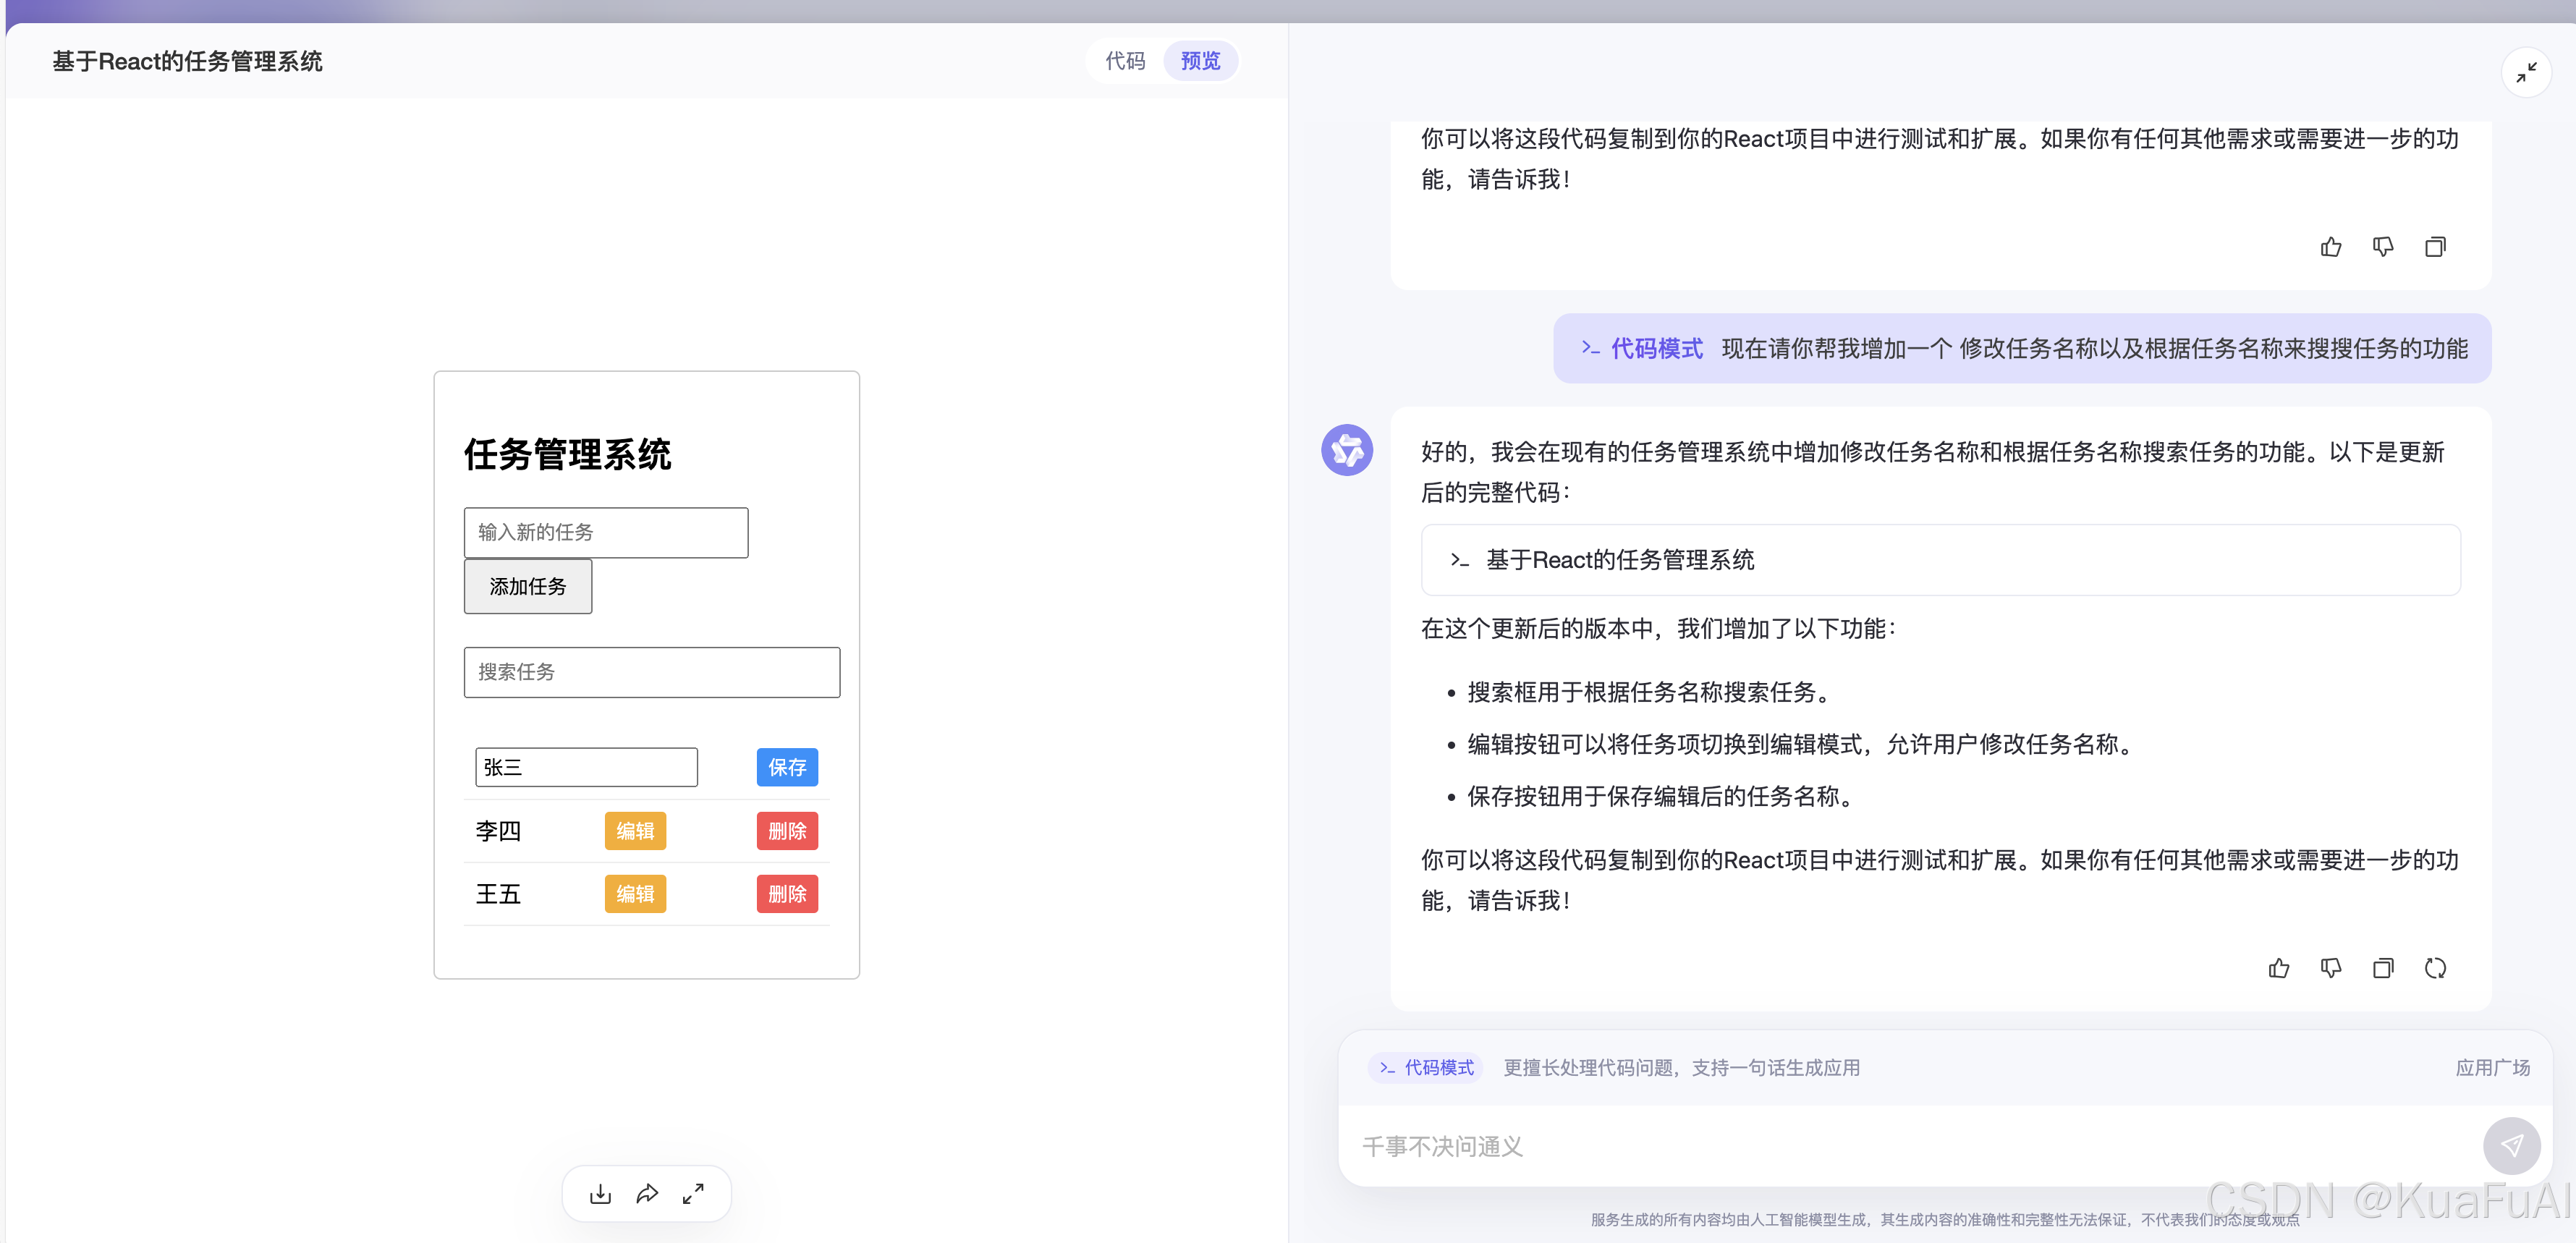Click the download icon below the preview
This screenshot has height=1243, width=2576.
[600, 1194]
